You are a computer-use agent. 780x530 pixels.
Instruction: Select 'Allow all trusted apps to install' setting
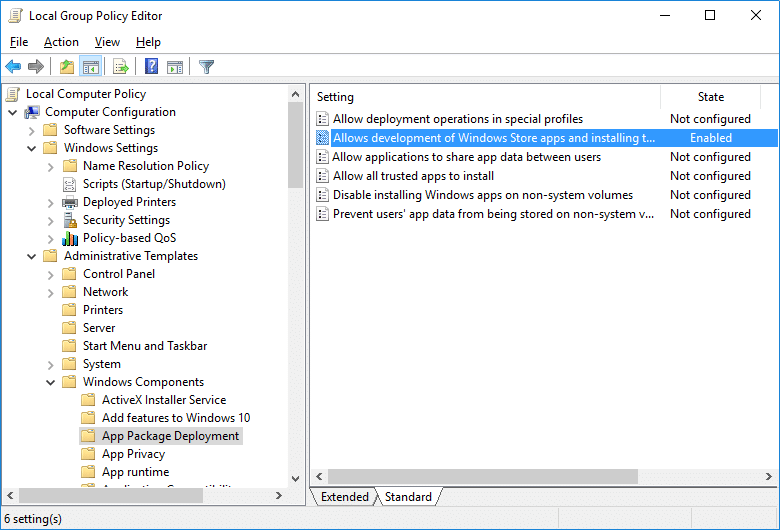point(413,176)
